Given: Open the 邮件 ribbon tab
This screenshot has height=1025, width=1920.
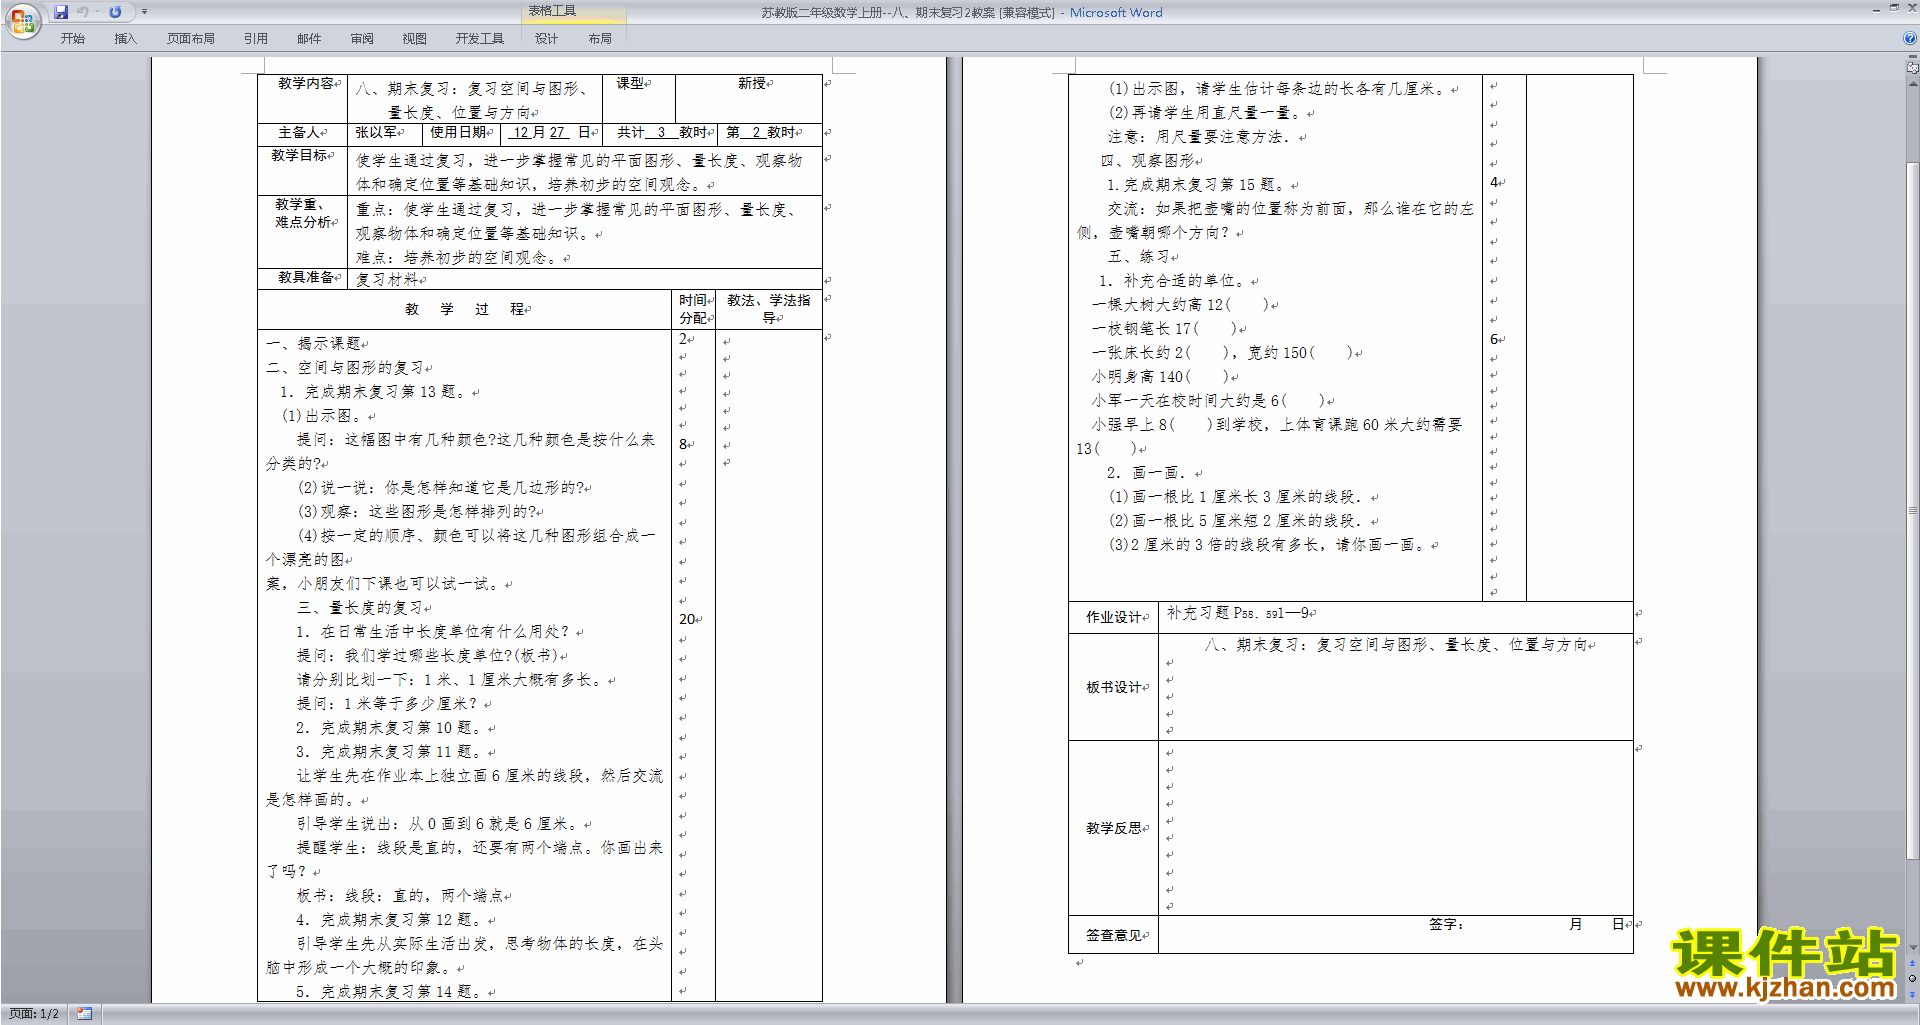Looking at the screenshot, I should 309,38.
